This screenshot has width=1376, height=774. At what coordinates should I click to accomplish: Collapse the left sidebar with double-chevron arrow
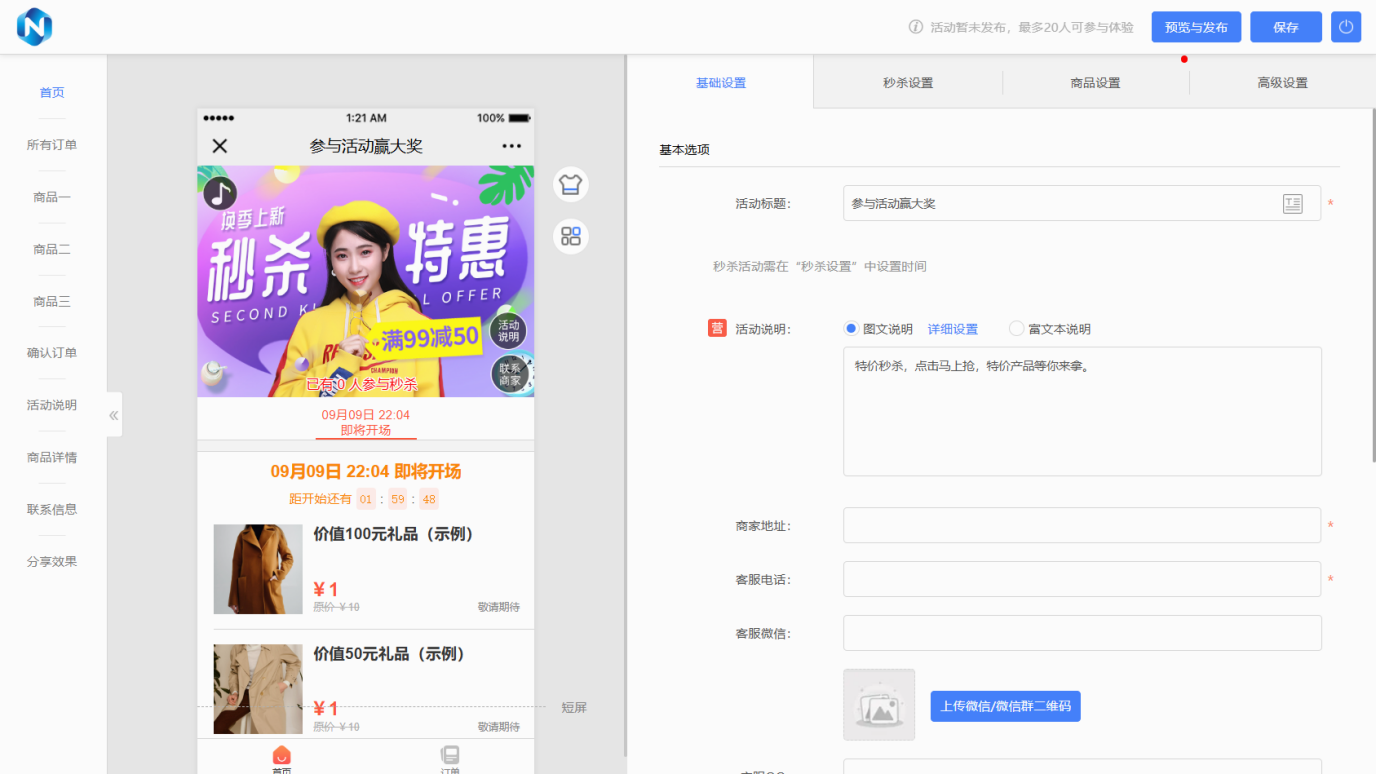tap(114, 415)
